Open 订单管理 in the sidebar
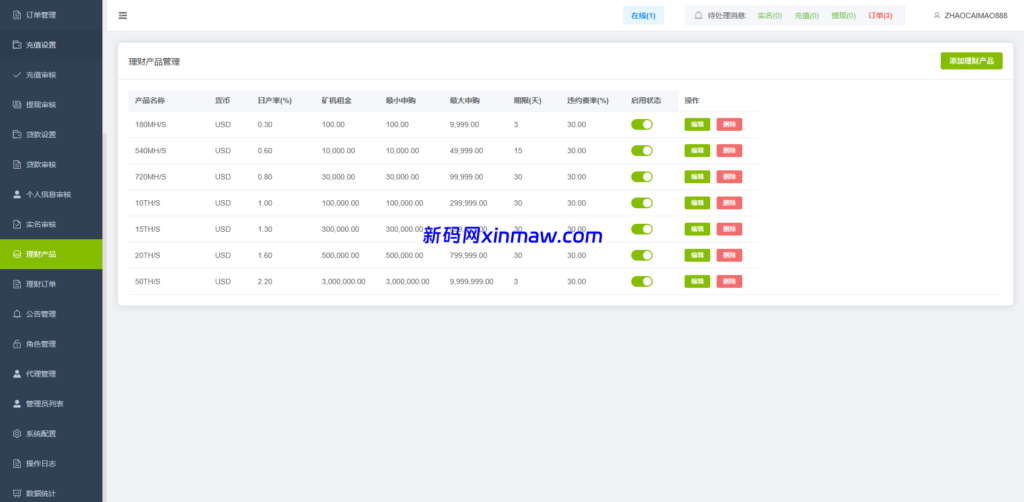The width and height of the screenshot is (1024, 502). point(51,14)
